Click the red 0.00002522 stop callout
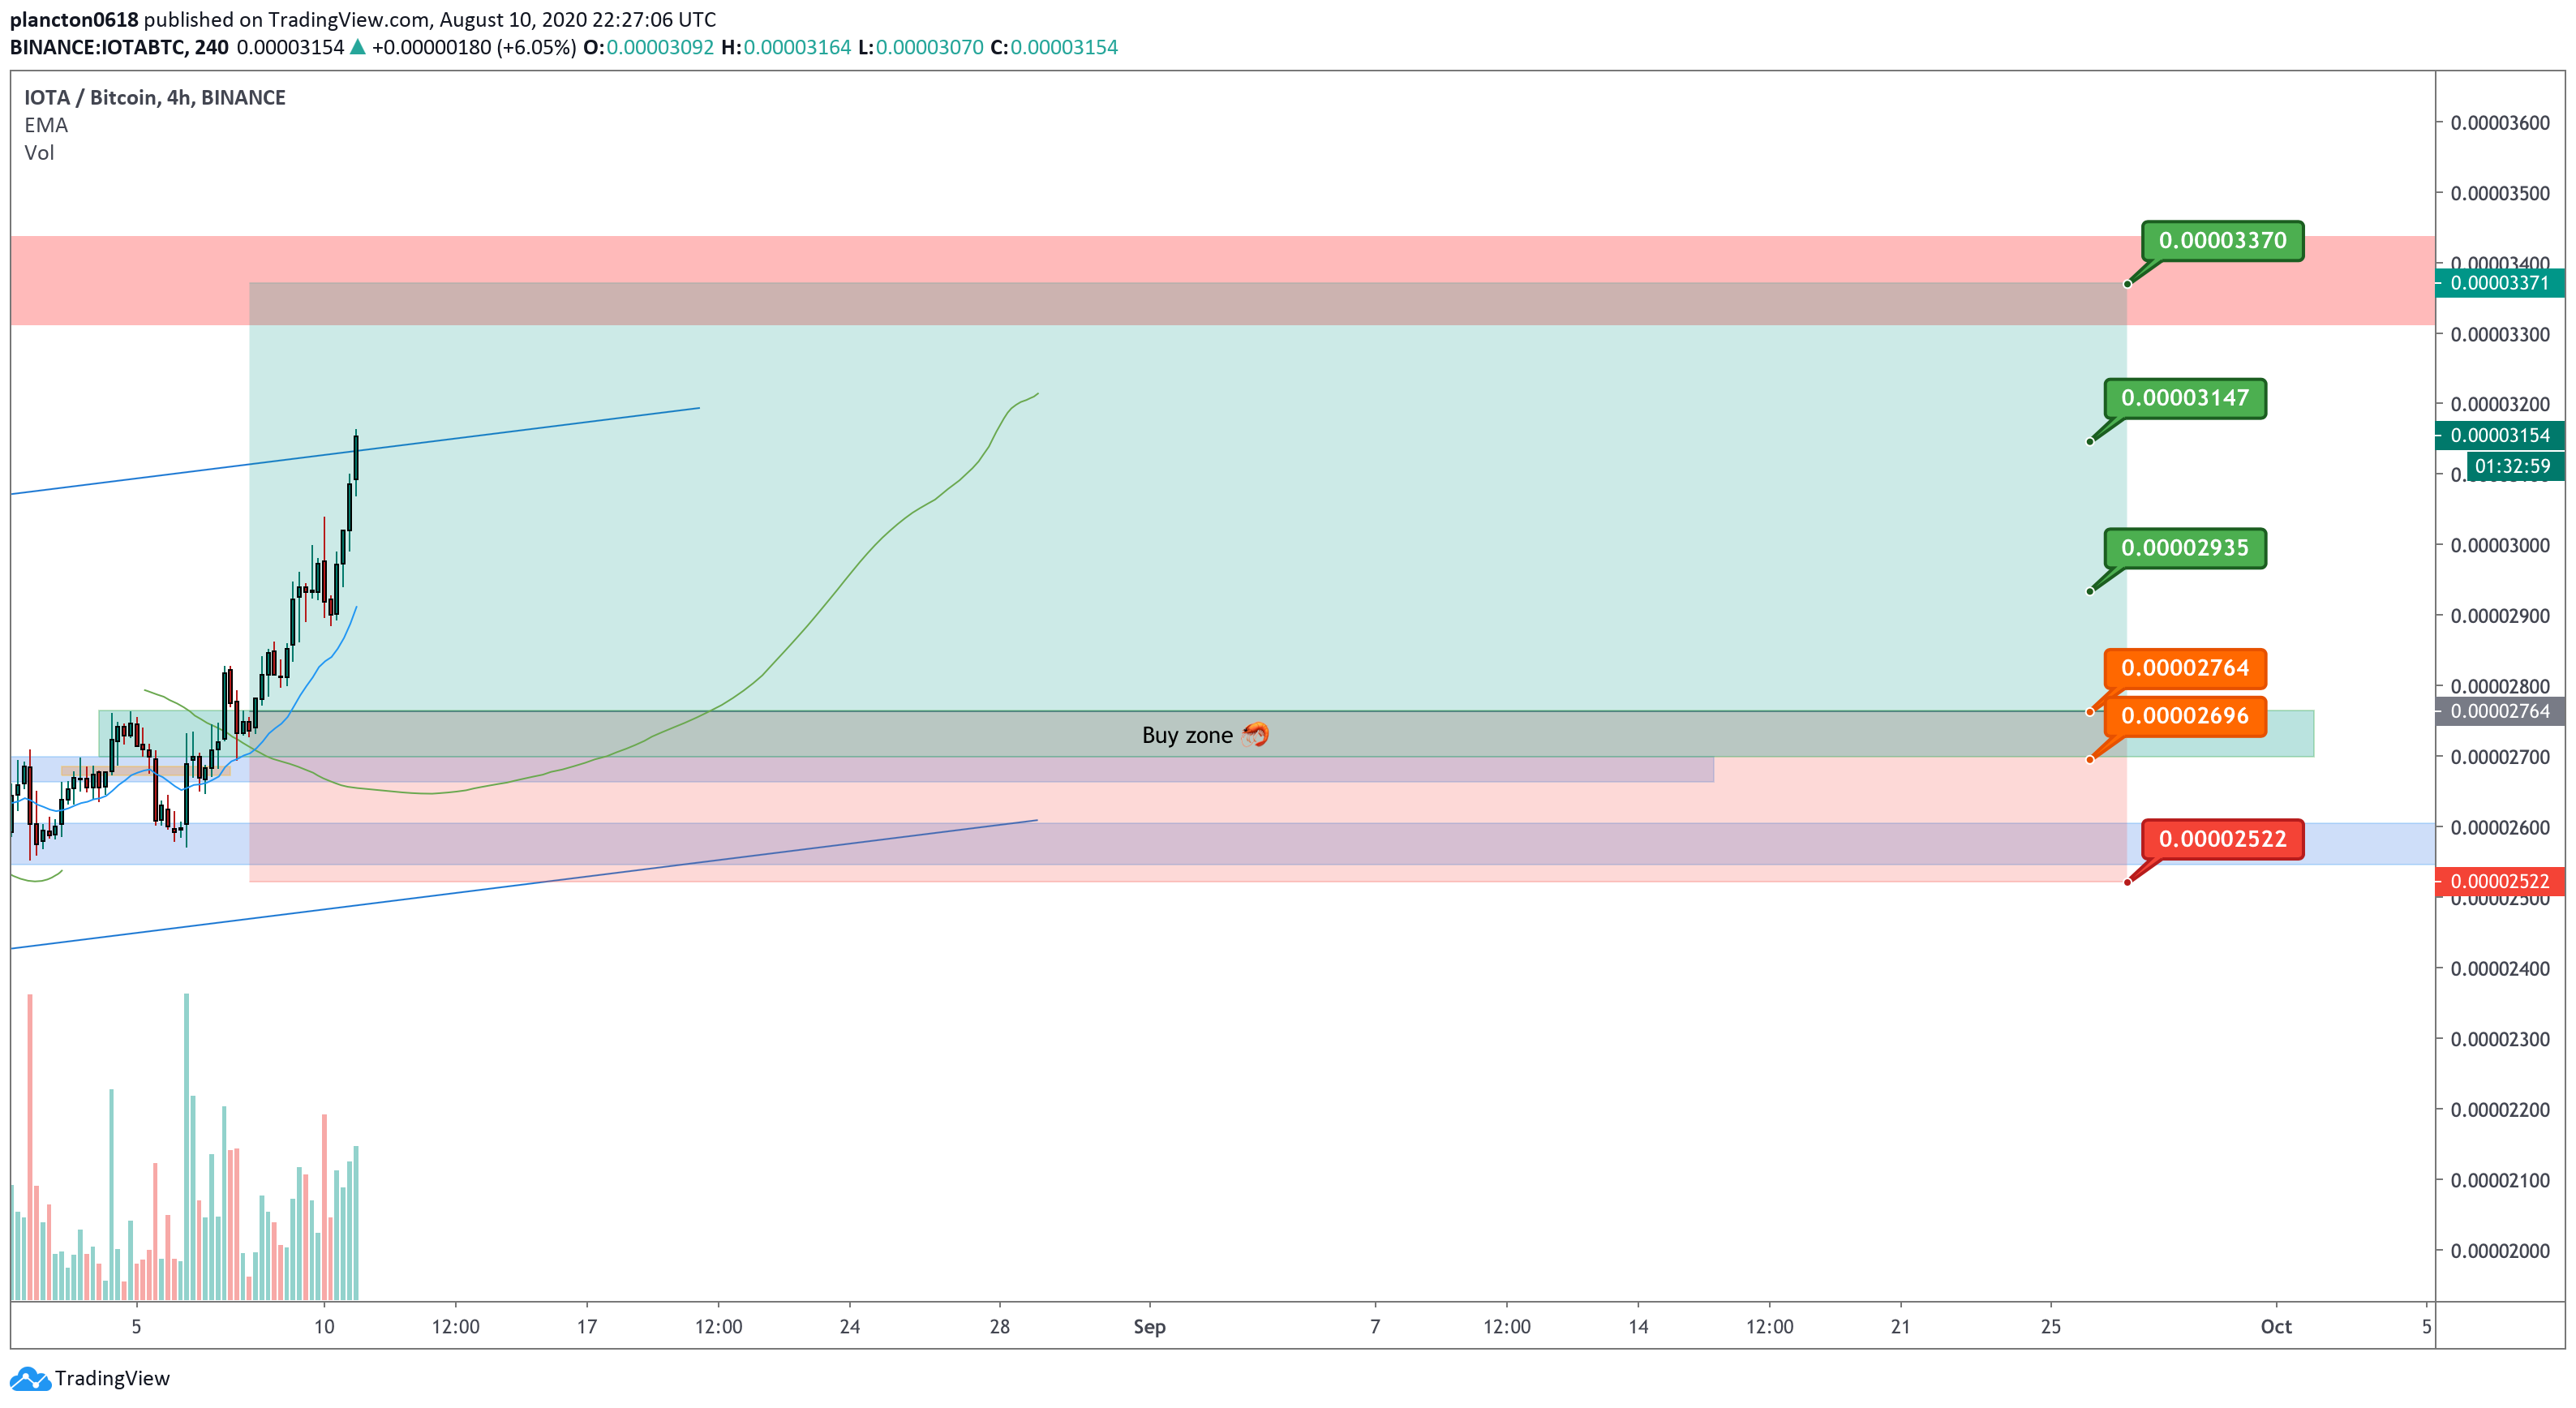This screenshot has height=1408, width=2576. click(2222, 839)
